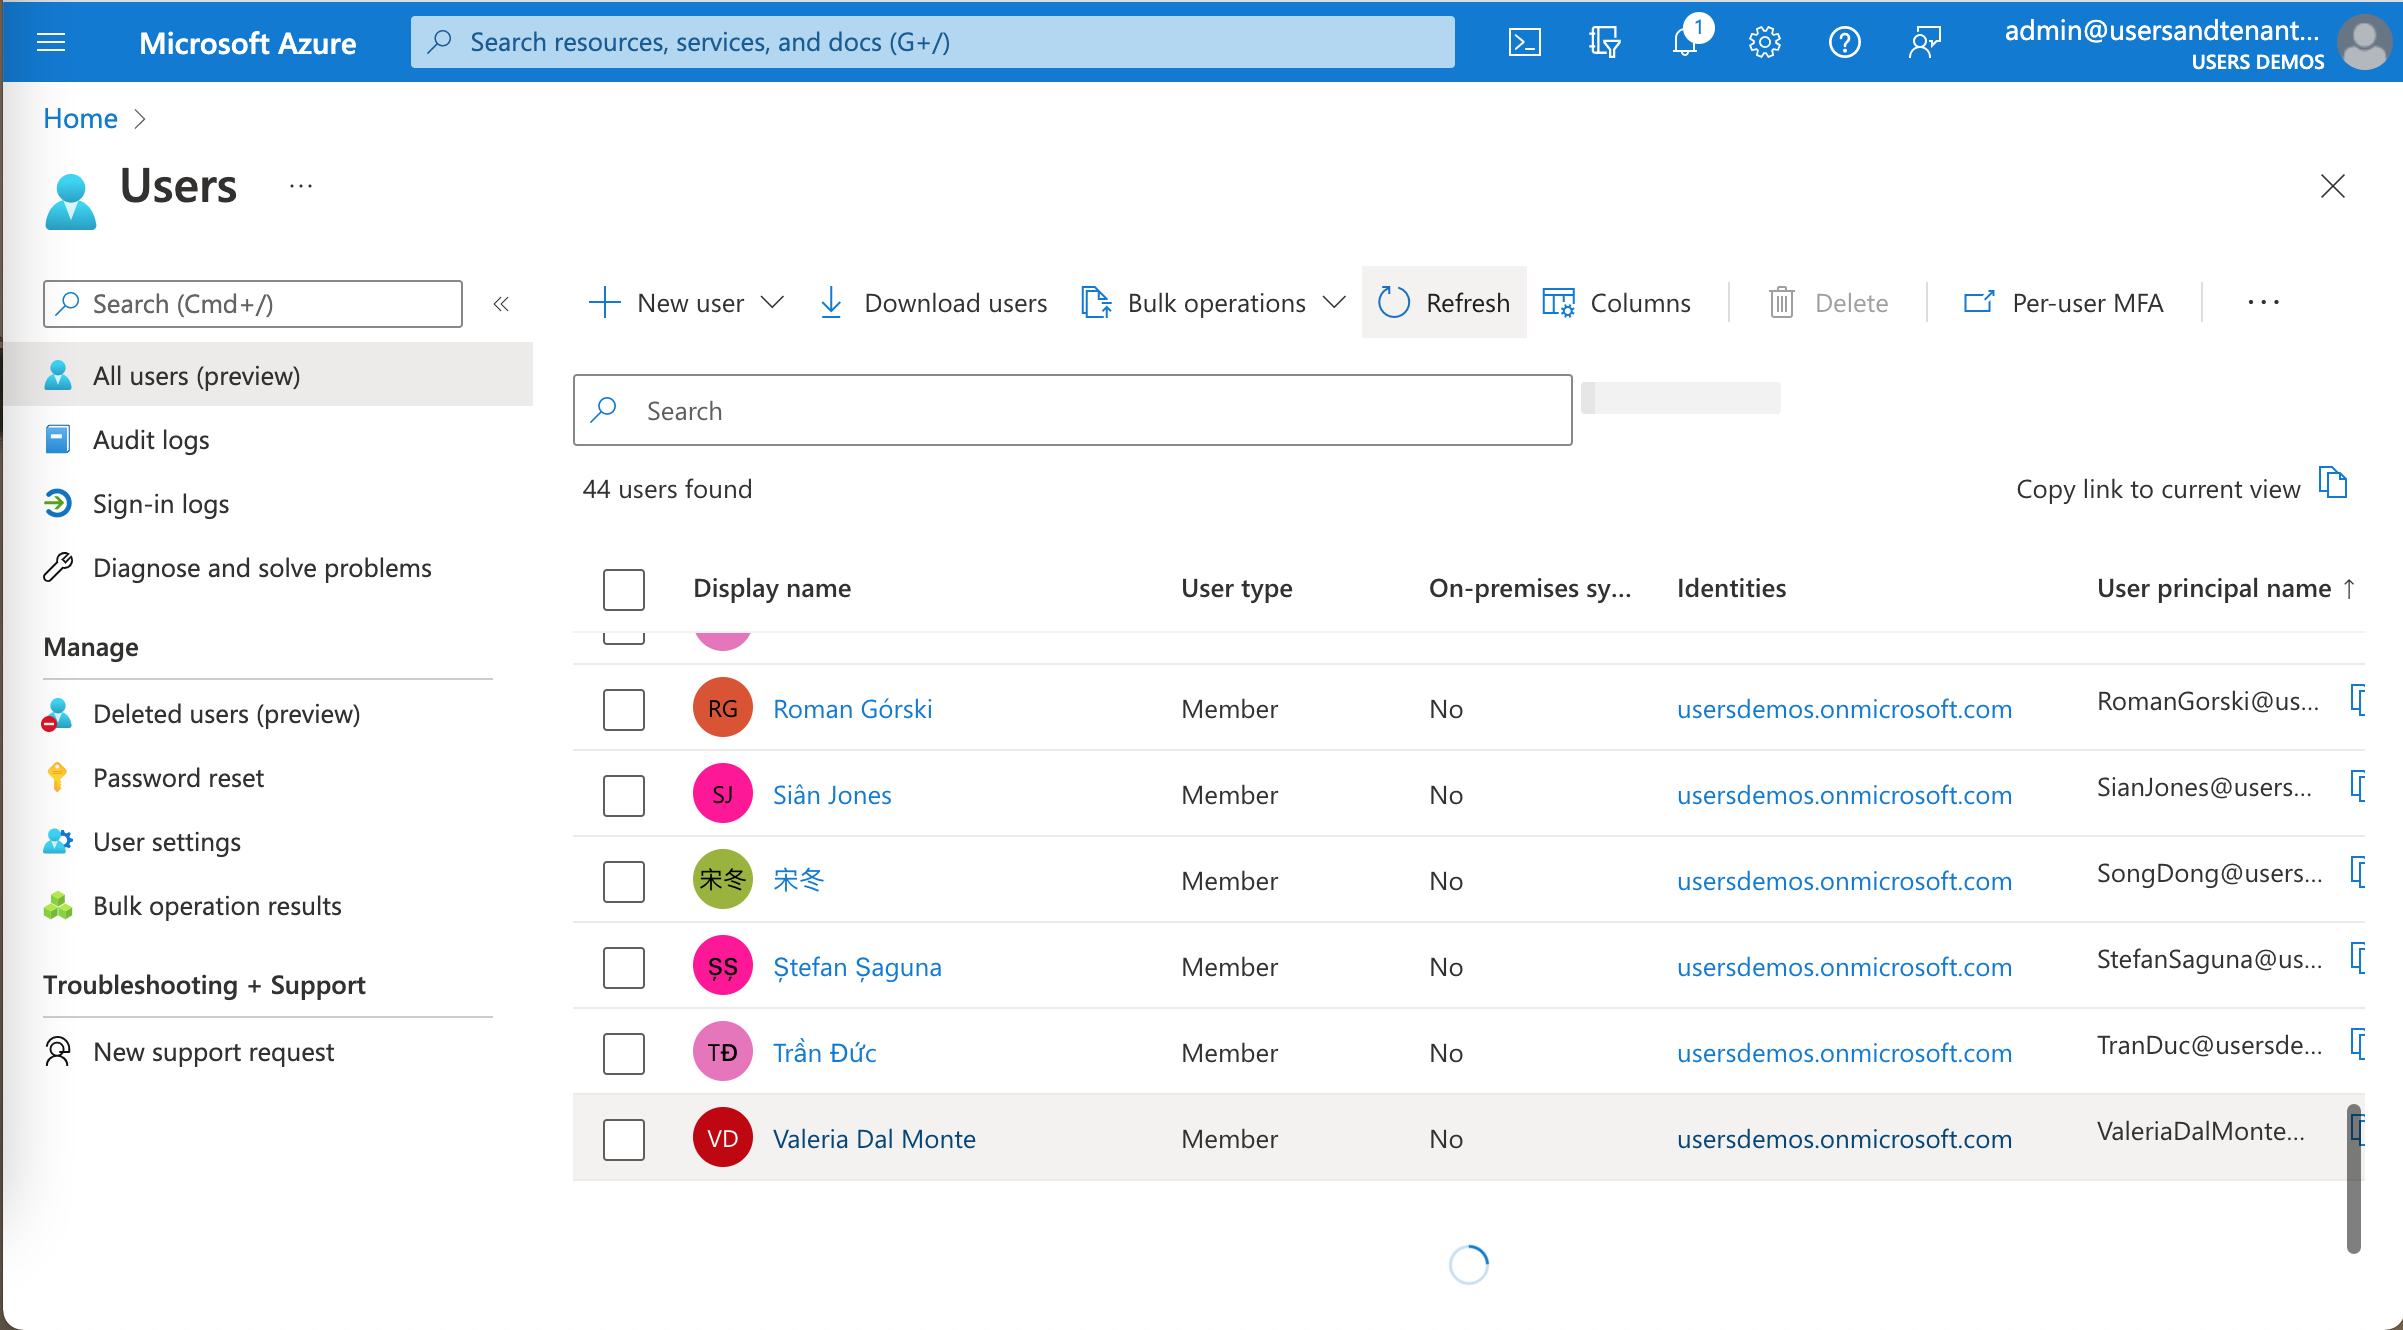Screen dimensions: 2403x1330
Task: Copy TranDuc user principal name icon
Action: click(2358, 1043)
